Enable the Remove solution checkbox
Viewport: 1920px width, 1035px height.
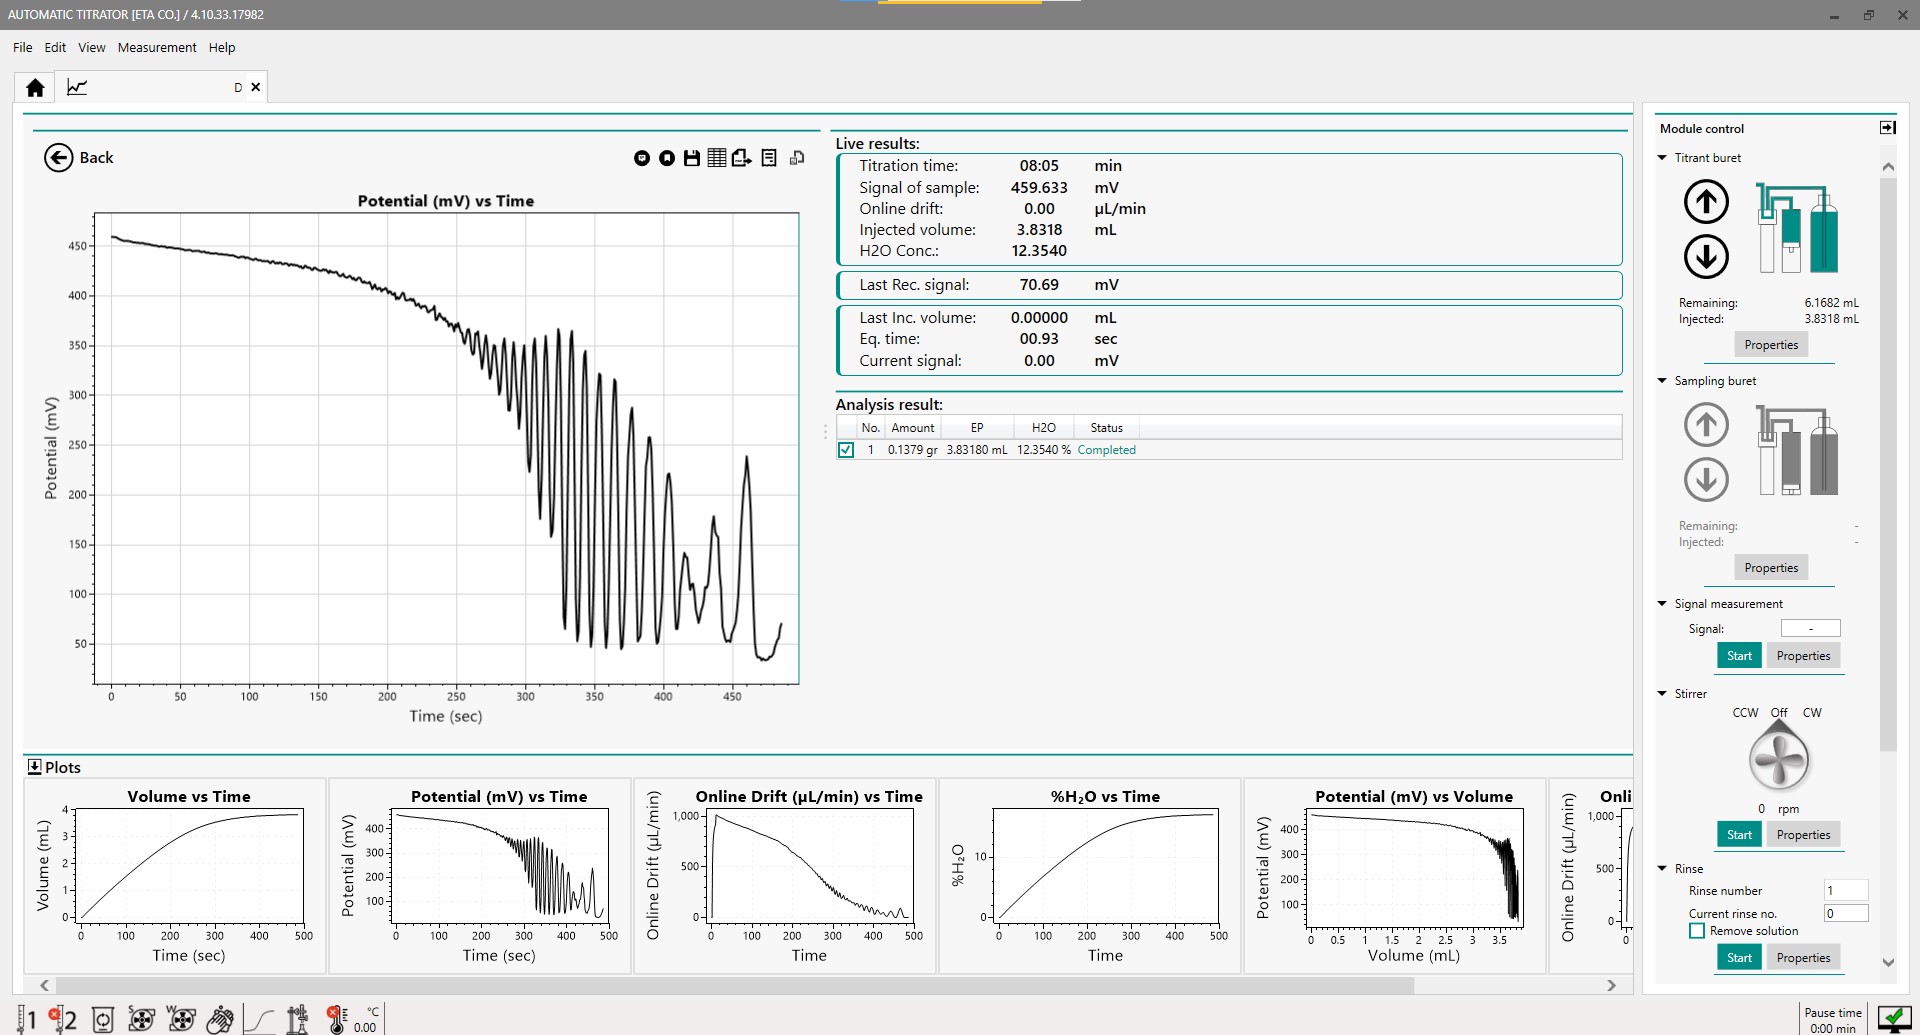1697,931
